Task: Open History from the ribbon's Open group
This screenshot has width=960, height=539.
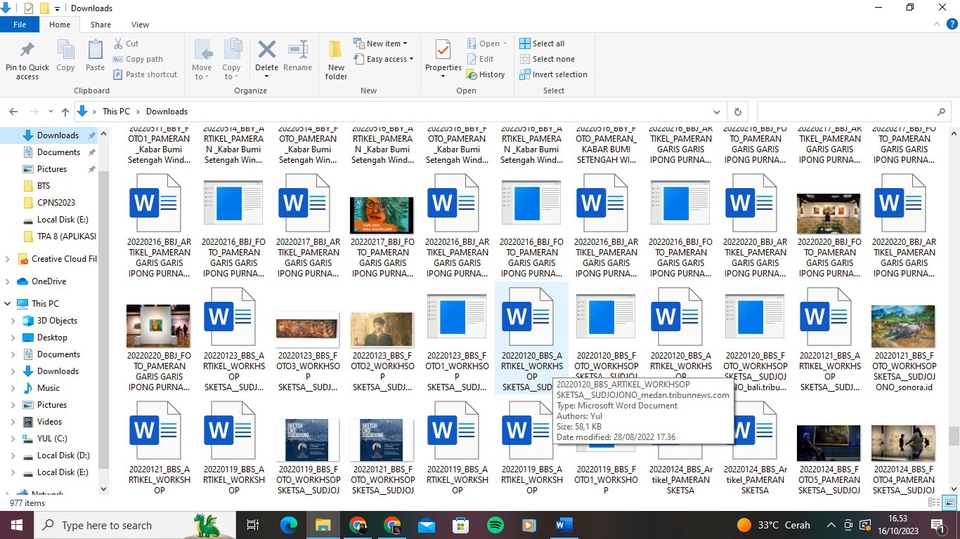Action: click(x=485, y=74)
